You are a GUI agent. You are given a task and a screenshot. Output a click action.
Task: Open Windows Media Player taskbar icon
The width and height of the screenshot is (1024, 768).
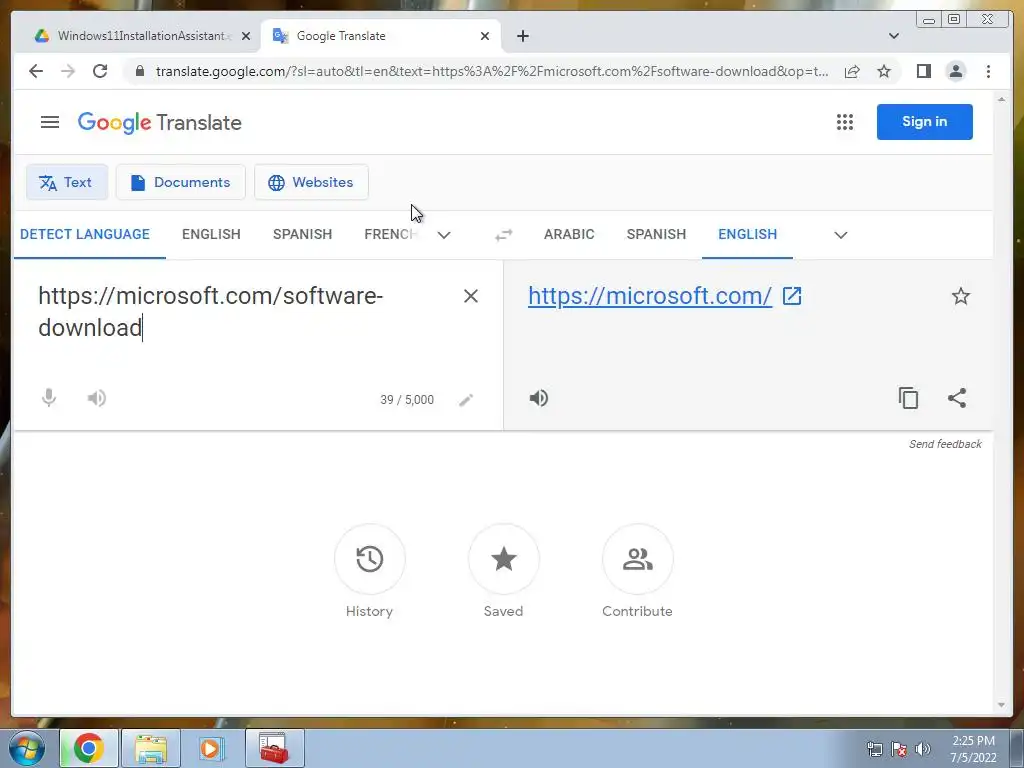(211, 748)
